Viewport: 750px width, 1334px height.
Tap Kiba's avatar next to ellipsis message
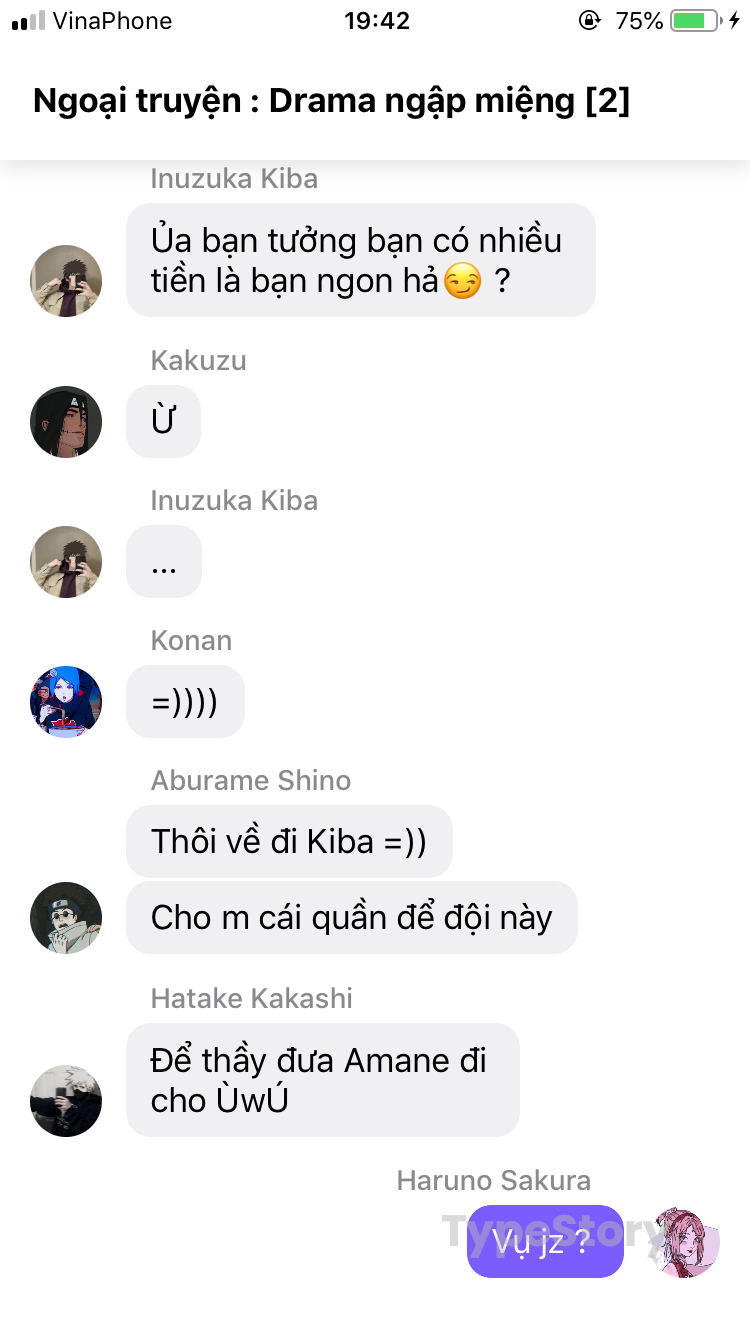pos(66,562)
